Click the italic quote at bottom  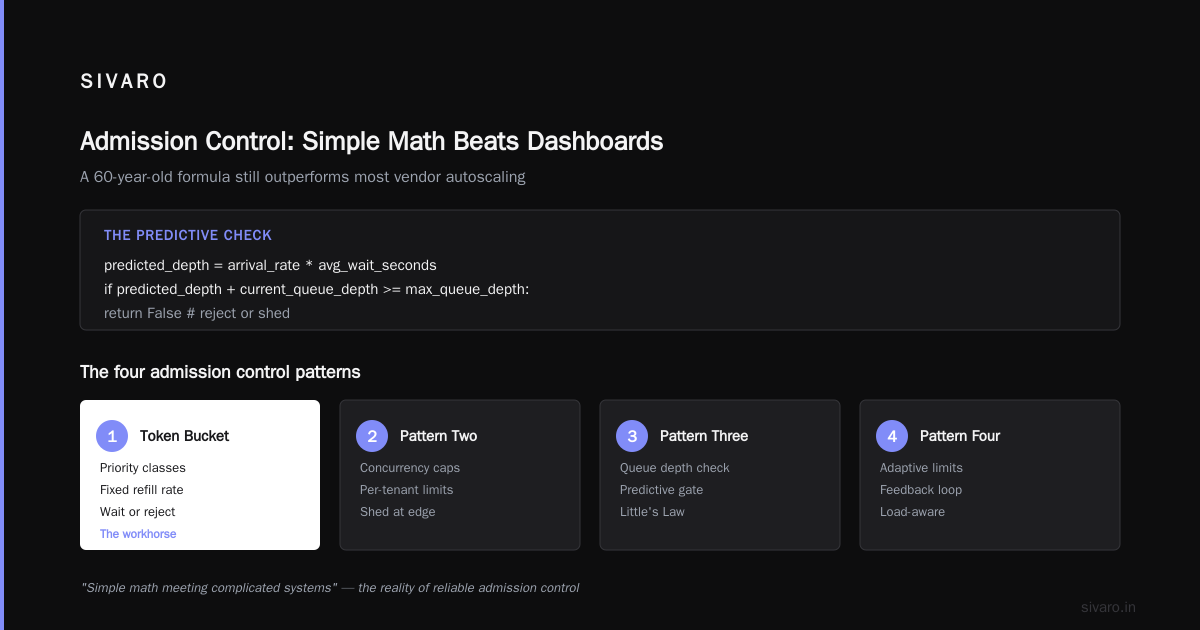coord(330,588)
